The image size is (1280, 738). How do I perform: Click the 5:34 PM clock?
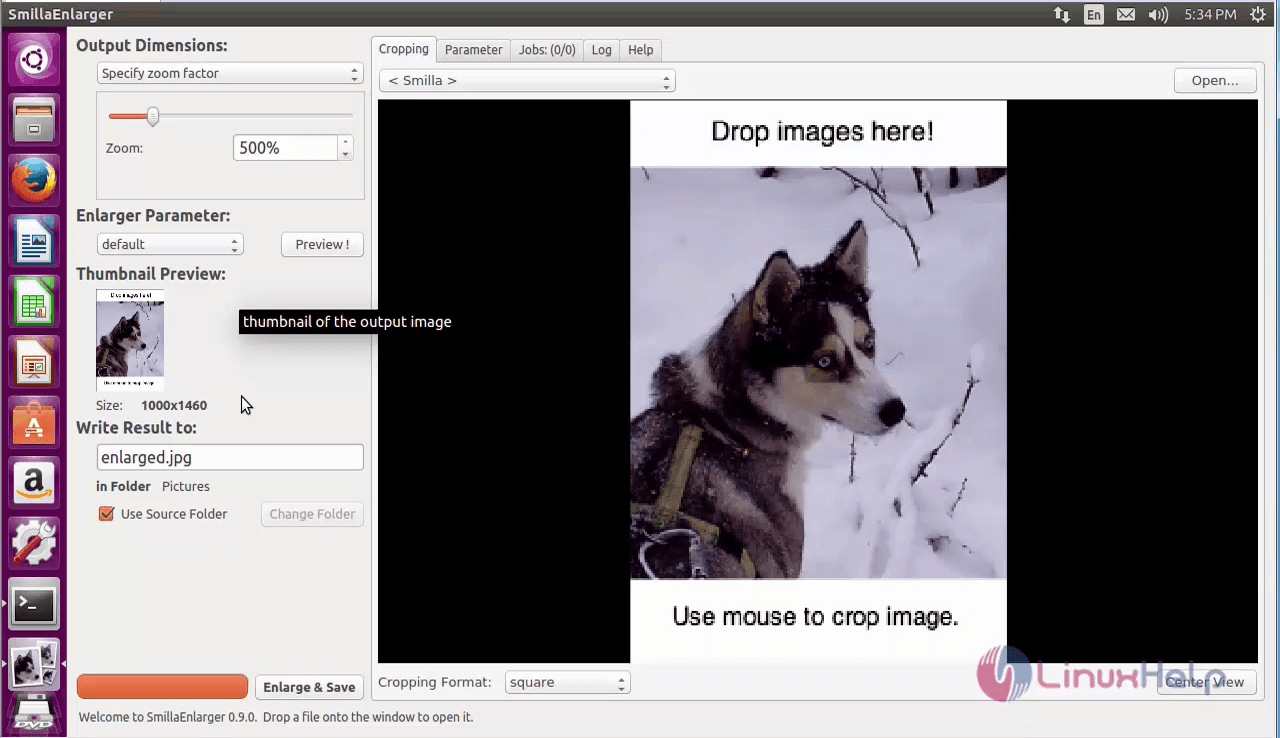tap(1210, 14)
